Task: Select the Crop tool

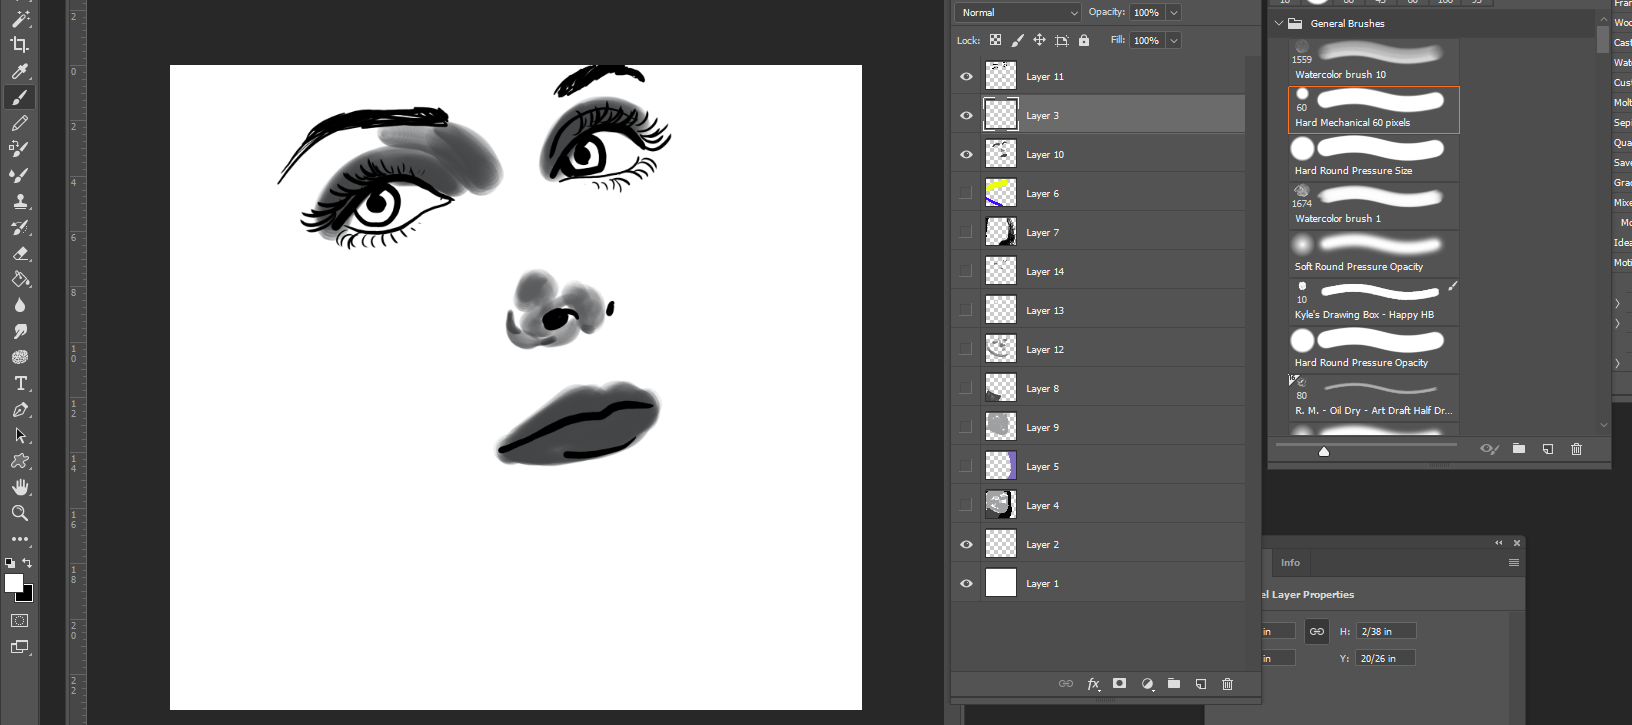Action: (19, 45)
